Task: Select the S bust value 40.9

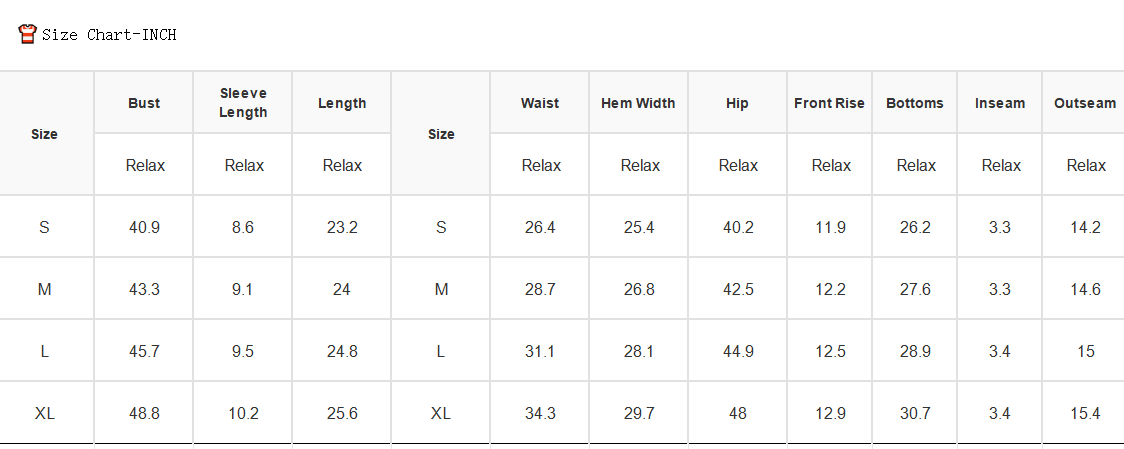Action: (x=144, y=227)
